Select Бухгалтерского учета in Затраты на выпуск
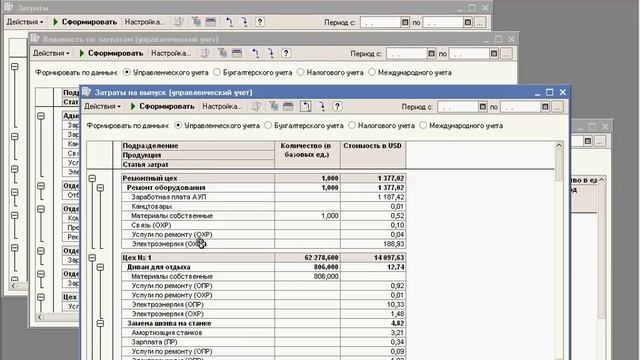This screenshot has width=640, height=360. 268,126
